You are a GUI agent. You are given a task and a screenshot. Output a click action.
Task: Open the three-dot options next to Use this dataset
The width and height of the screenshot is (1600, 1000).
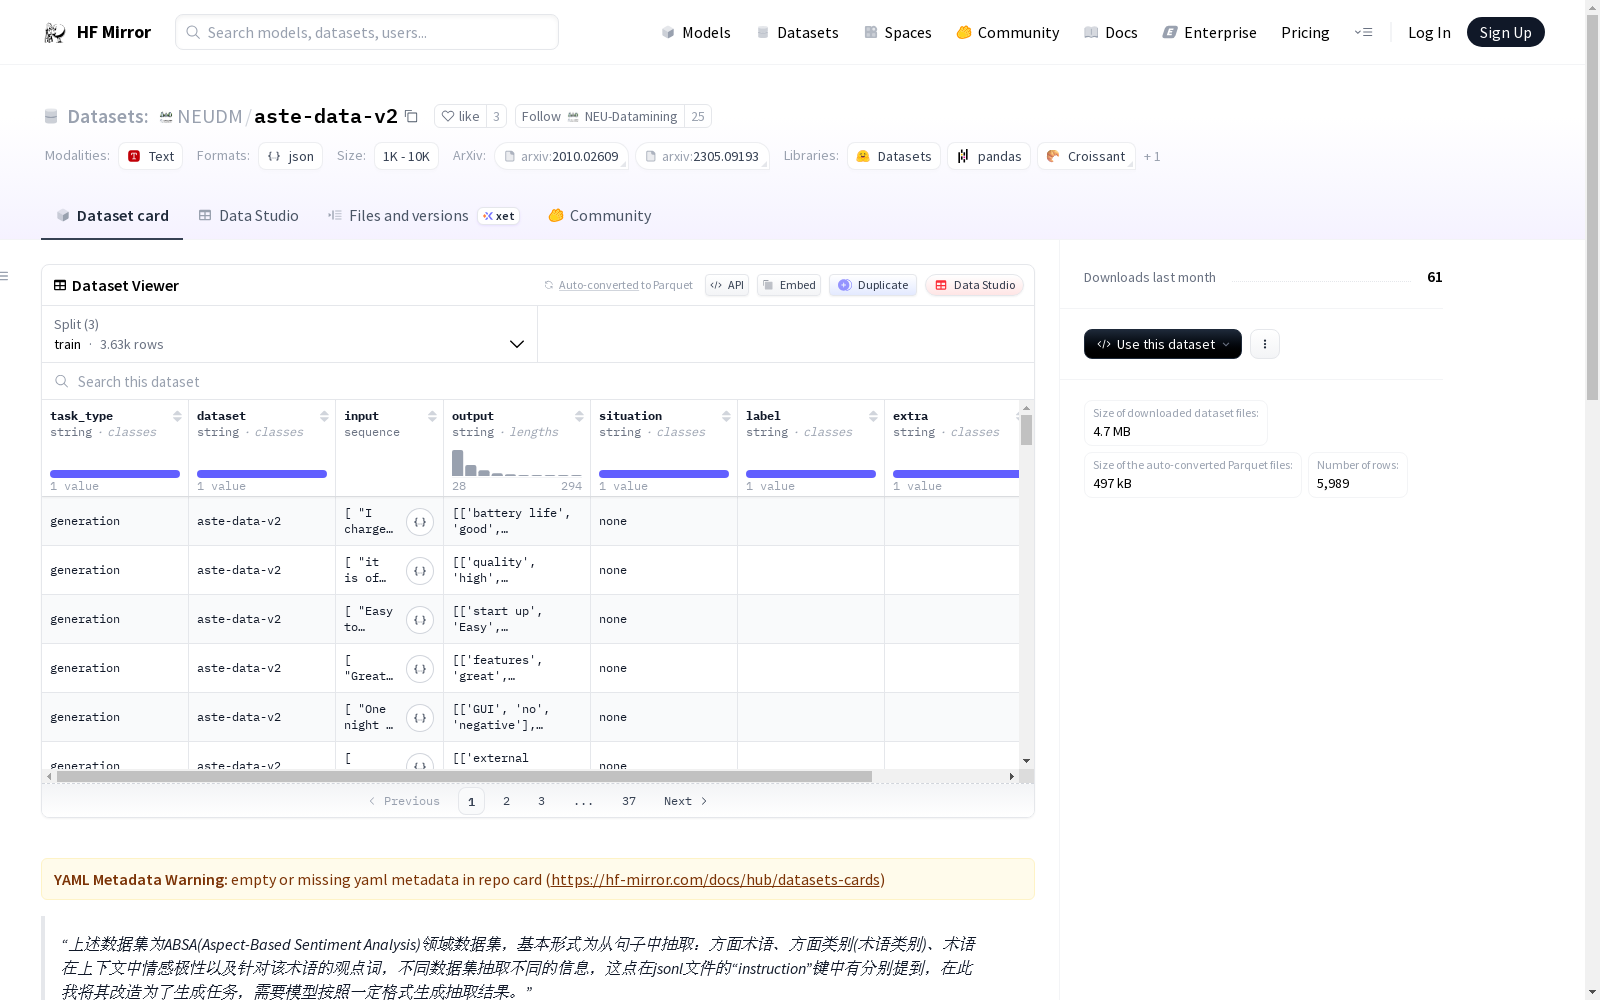(x=1265, y=344)
